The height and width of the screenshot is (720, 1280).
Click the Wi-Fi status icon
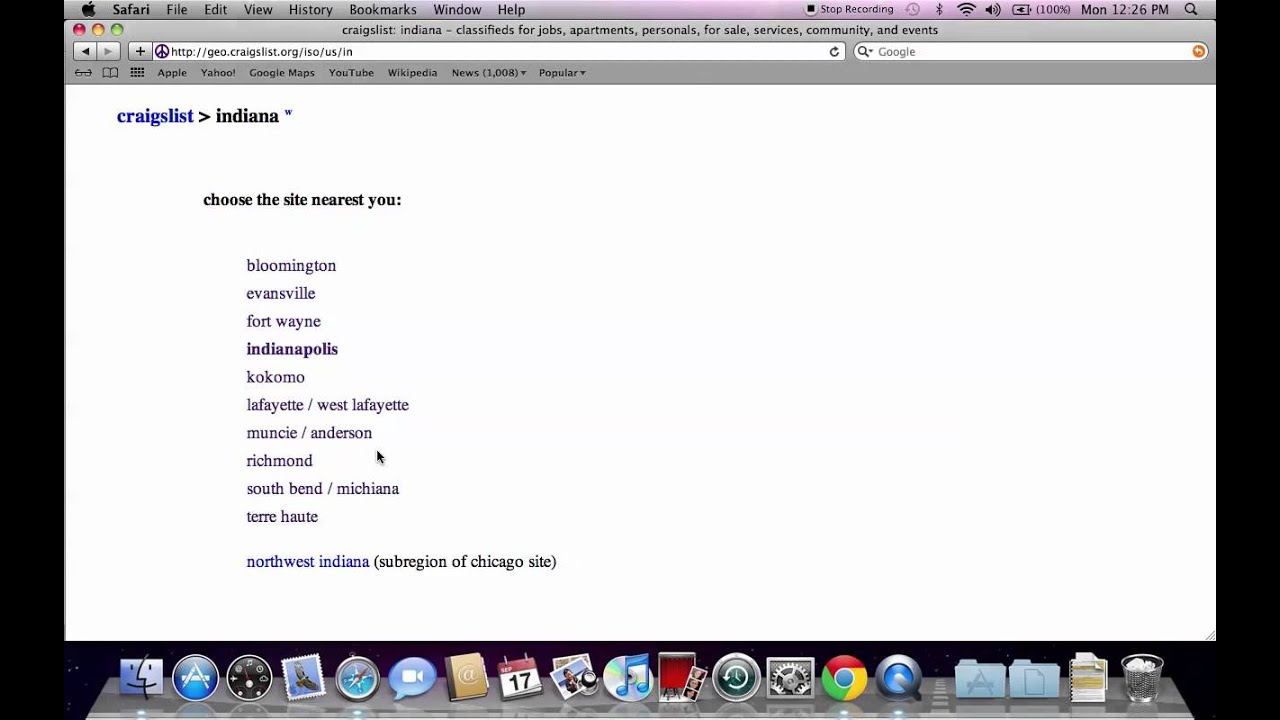[x=966, y=10]
